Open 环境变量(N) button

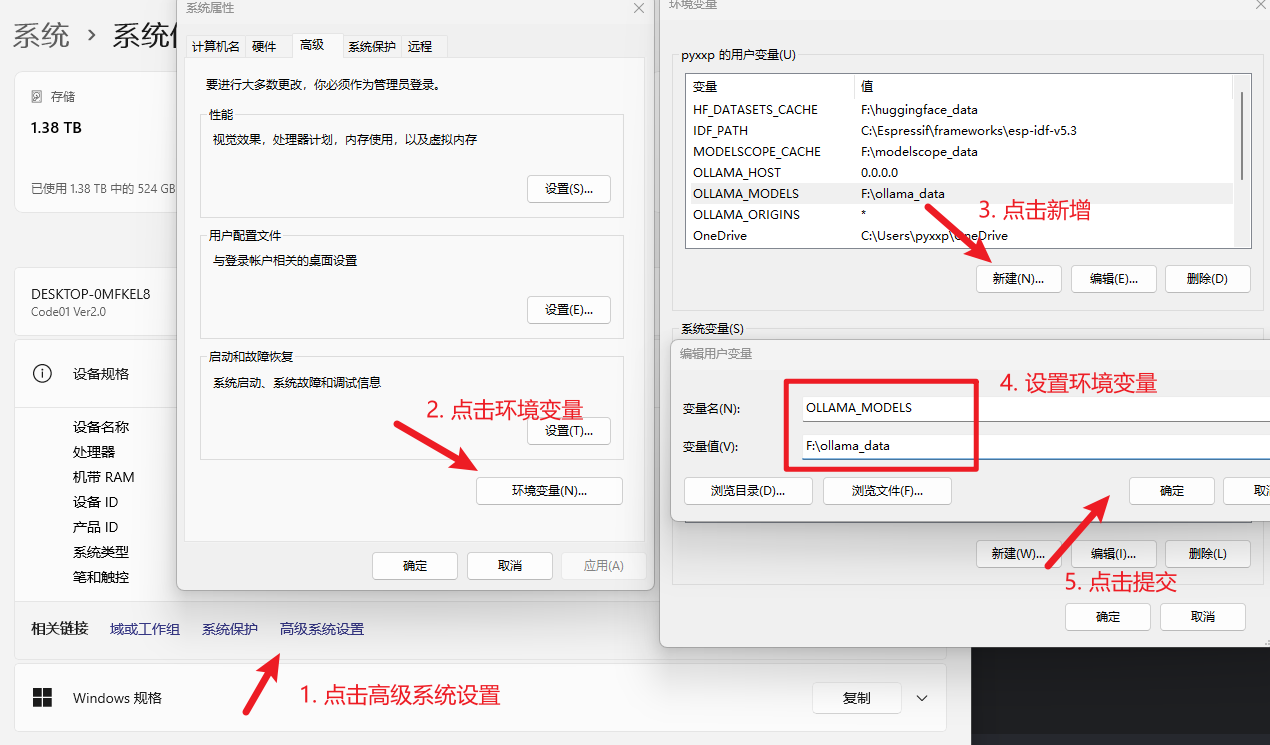[549, 491]
